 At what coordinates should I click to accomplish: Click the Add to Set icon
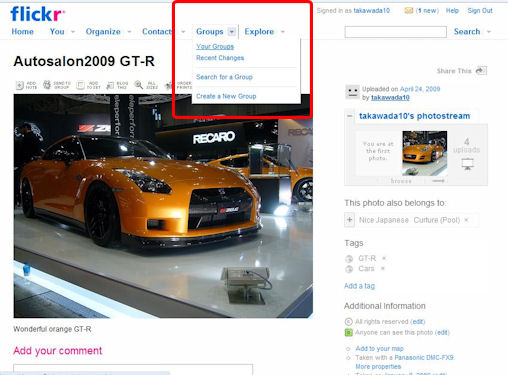pos(80,85)
